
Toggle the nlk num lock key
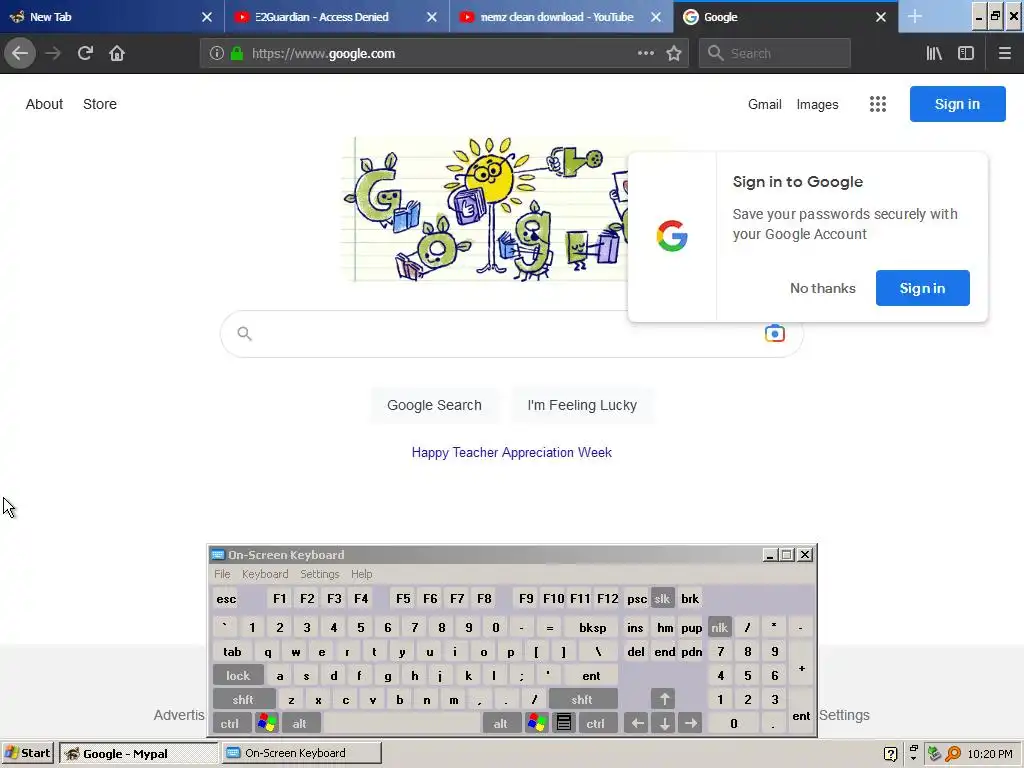click(719, 628)
